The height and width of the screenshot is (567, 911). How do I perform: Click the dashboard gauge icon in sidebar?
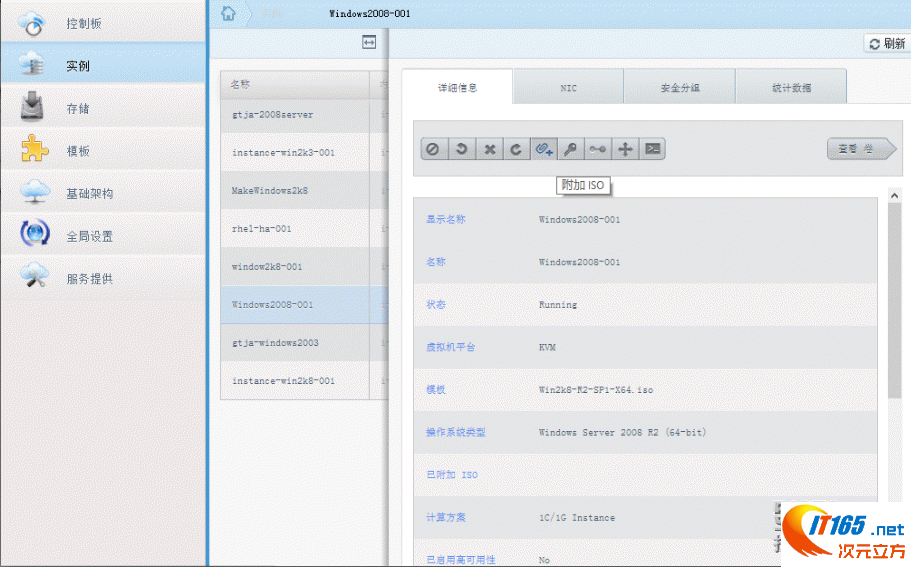(32, 23)
